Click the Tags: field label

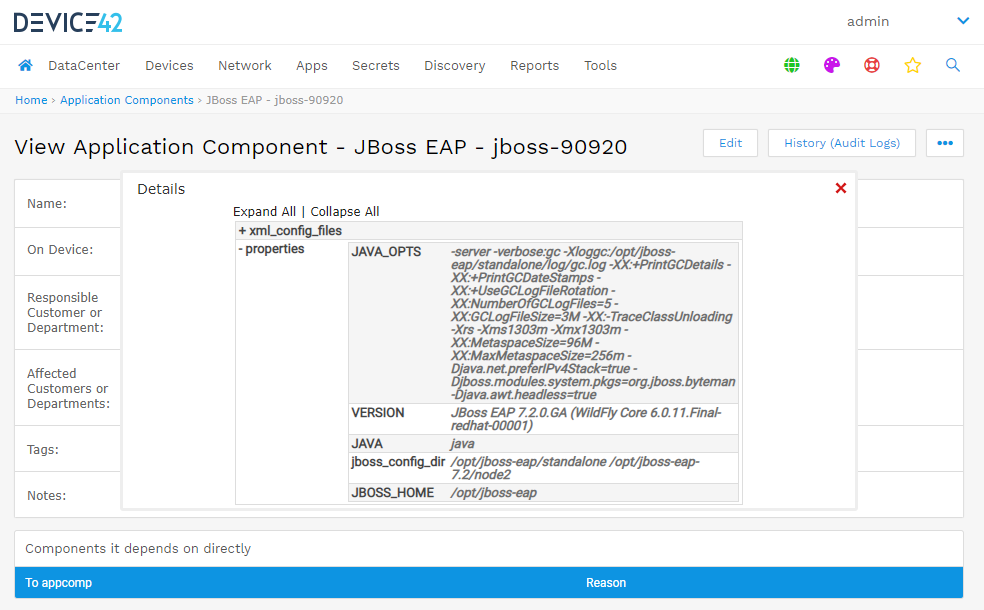tap(43, 449)
